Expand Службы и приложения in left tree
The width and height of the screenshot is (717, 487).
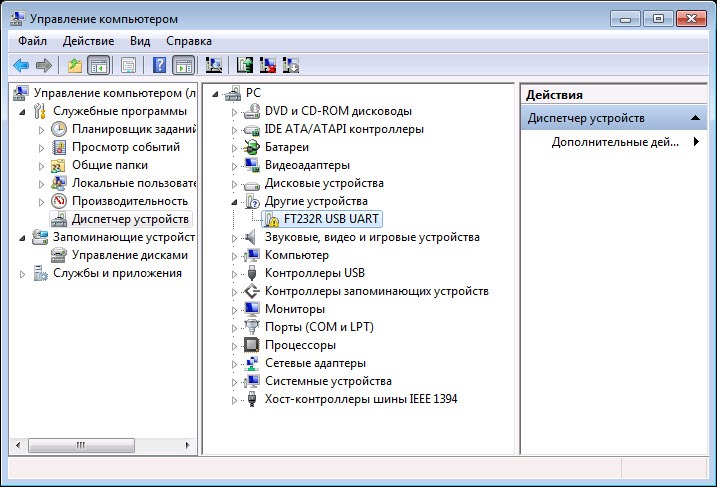point(22,274)
